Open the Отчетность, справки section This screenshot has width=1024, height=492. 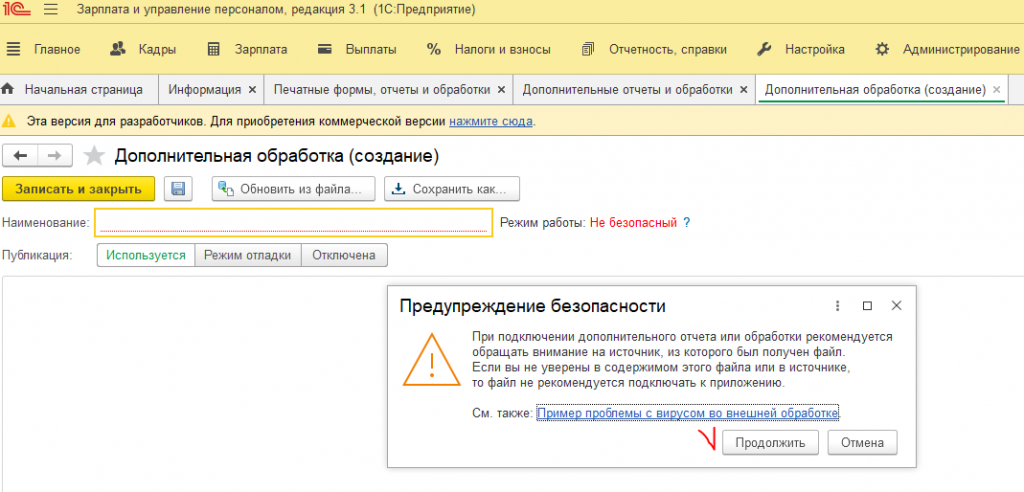[667, 50]
